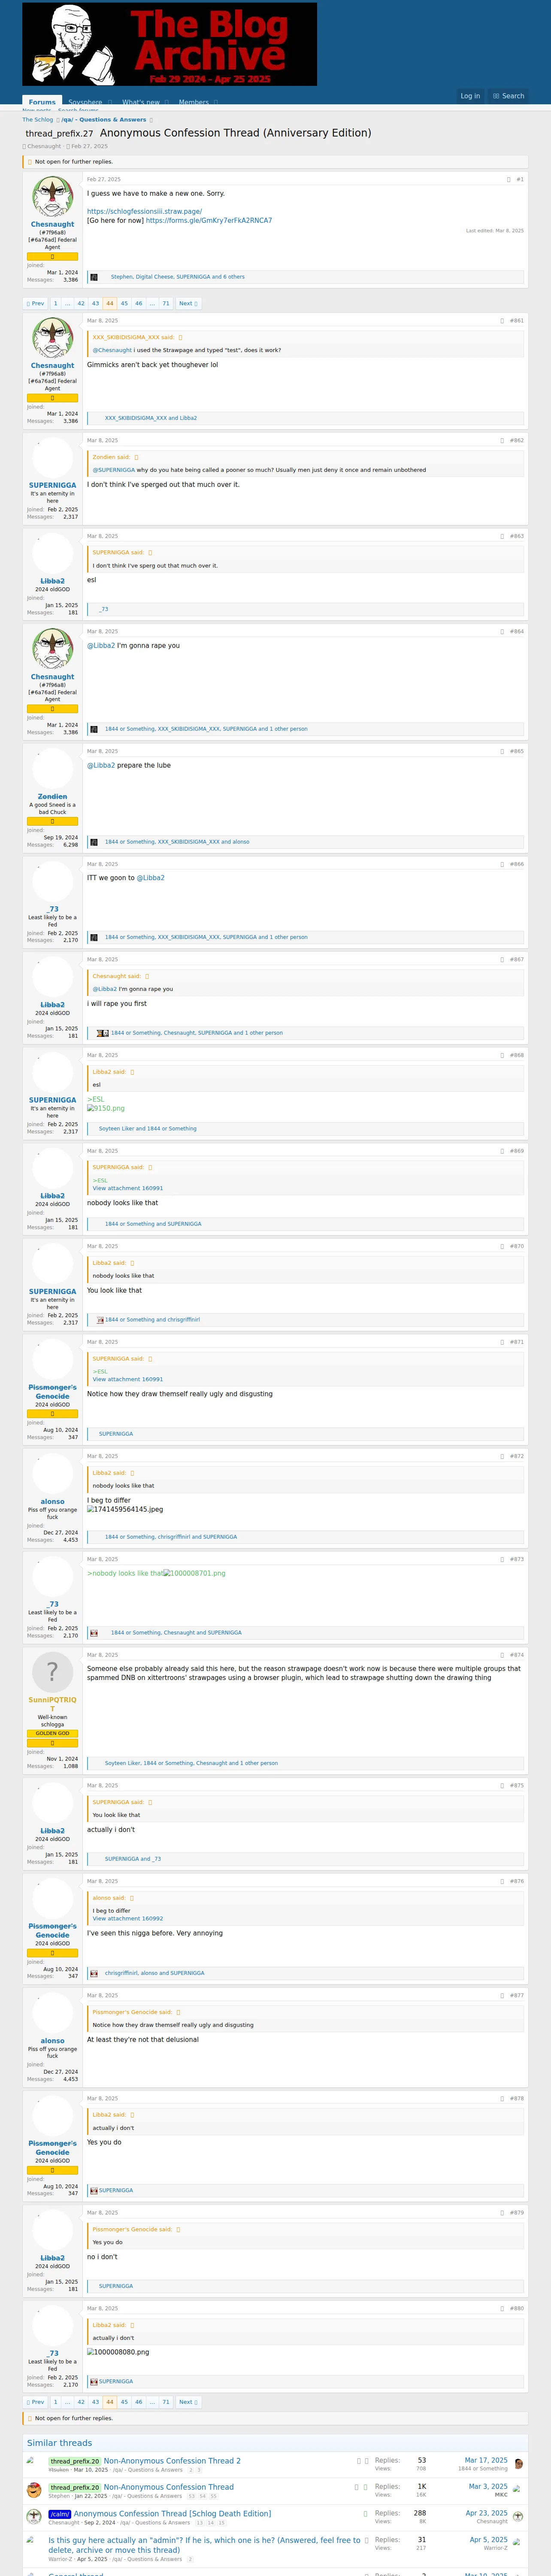Click the share icon on post #861
The height and width of the screenshot is (2576, 551).
tap(502, 321)
